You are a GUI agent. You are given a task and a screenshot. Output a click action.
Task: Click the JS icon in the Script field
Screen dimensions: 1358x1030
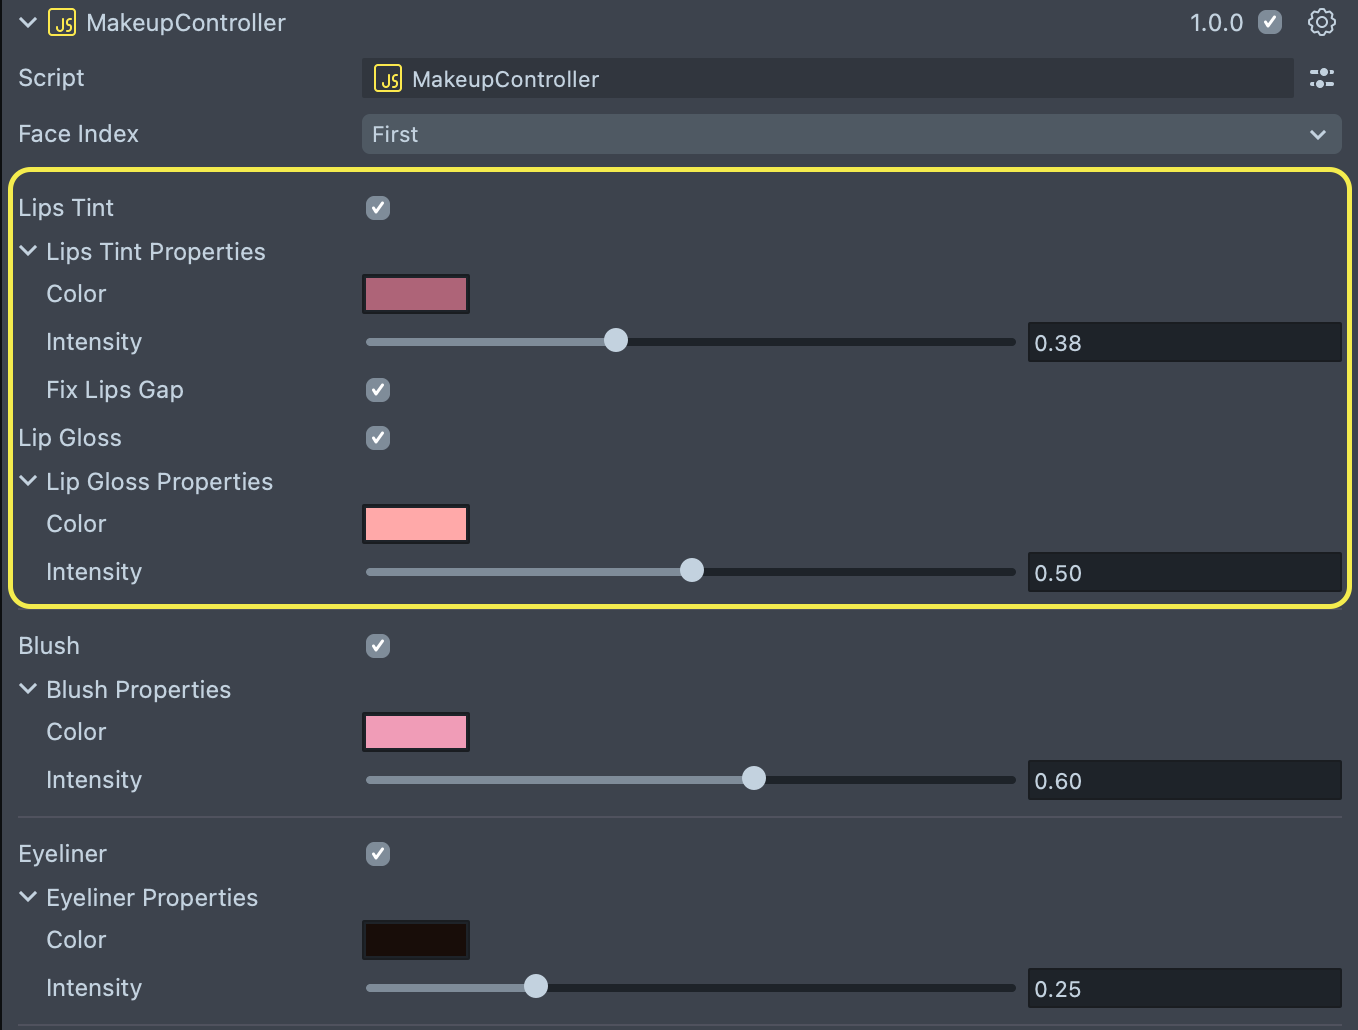[x=388, y=79]
